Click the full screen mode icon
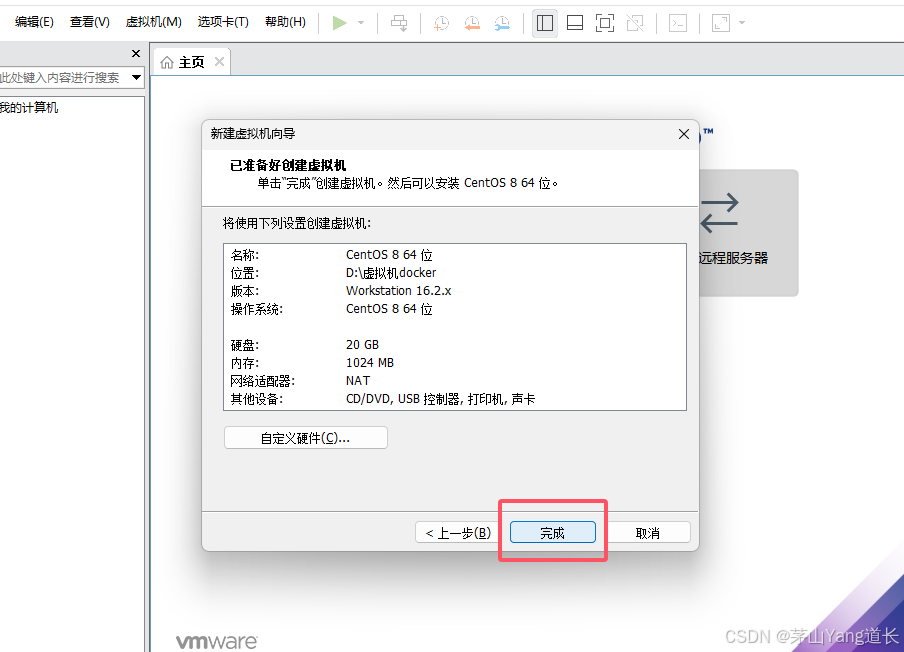The image size is (904, 652). [605, 23]
